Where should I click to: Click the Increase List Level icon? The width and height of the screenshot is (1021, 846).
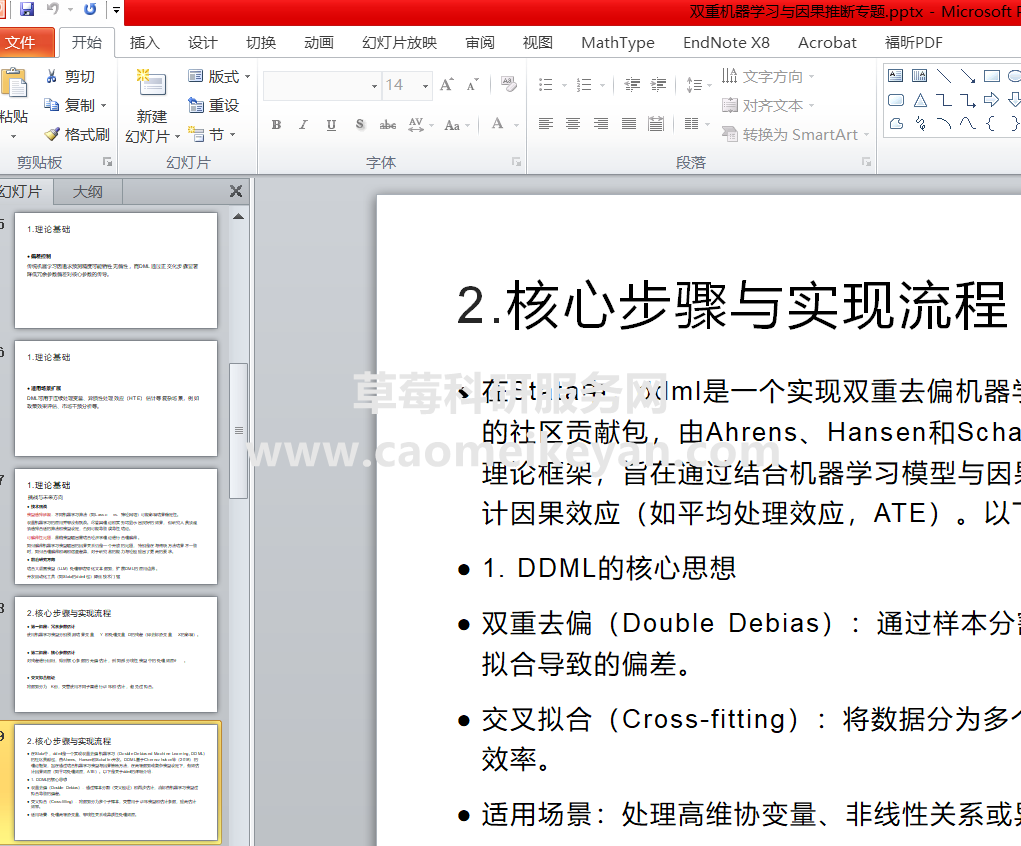658,85
